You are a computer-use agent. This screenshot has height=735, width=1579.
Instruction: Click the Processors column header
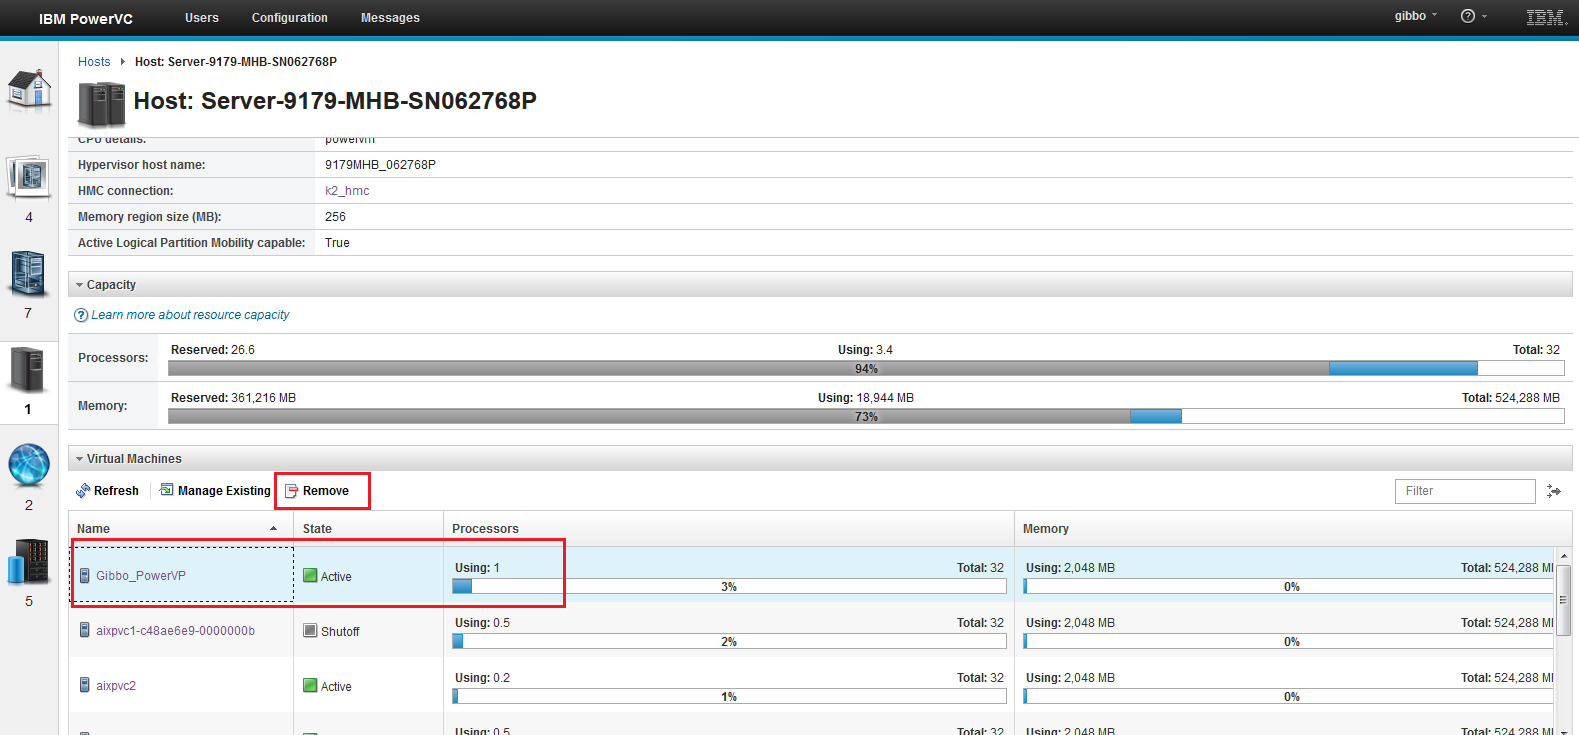[729, 529]
